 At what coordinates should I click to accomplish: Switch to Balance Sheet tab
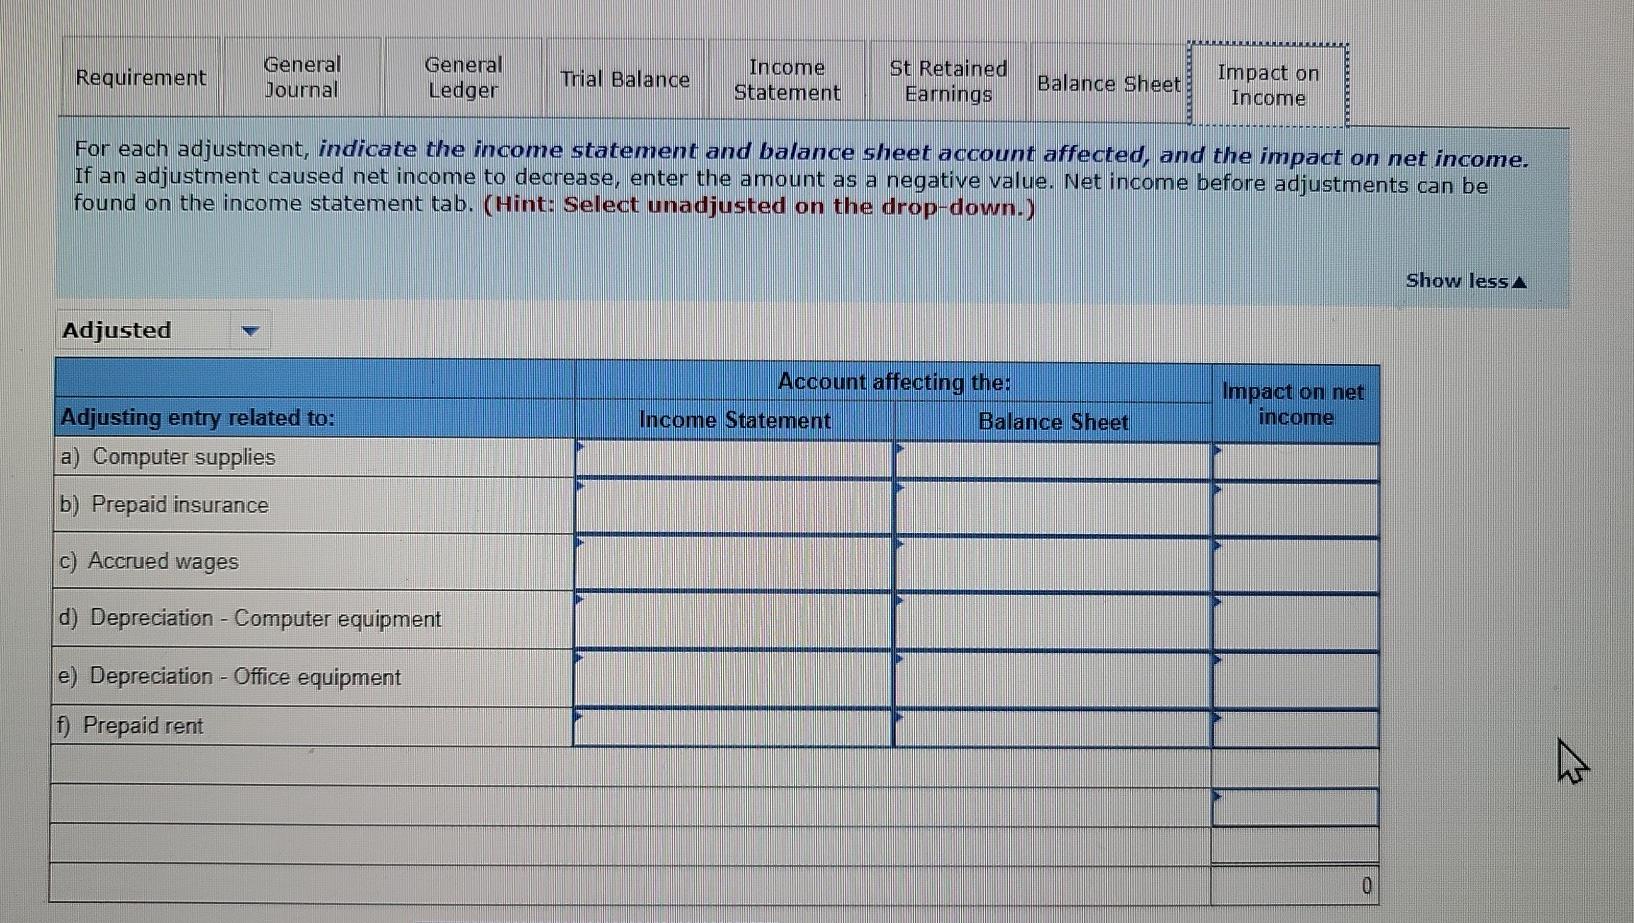[1109, 83]
